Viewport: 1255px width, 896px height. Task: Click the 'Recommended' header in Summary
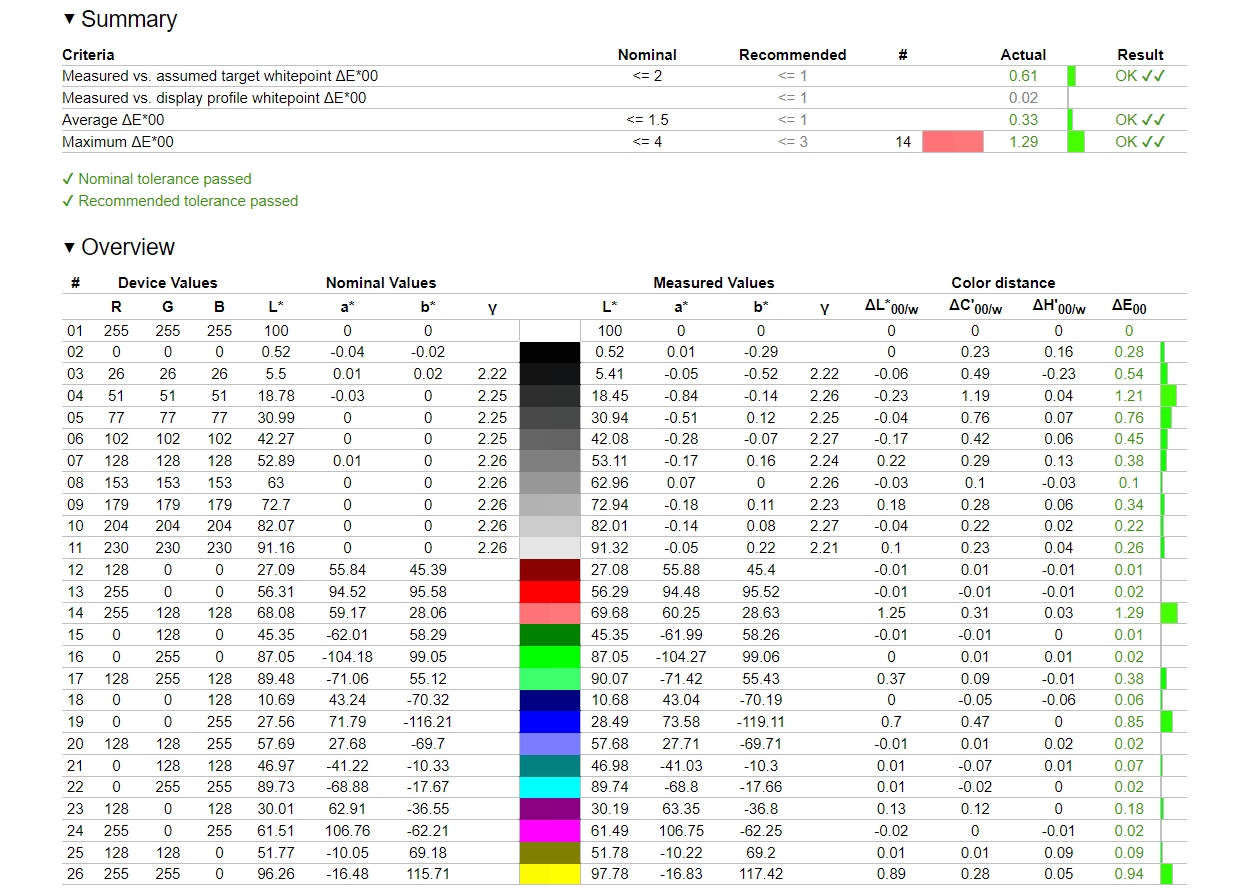(x=792, y=55)
